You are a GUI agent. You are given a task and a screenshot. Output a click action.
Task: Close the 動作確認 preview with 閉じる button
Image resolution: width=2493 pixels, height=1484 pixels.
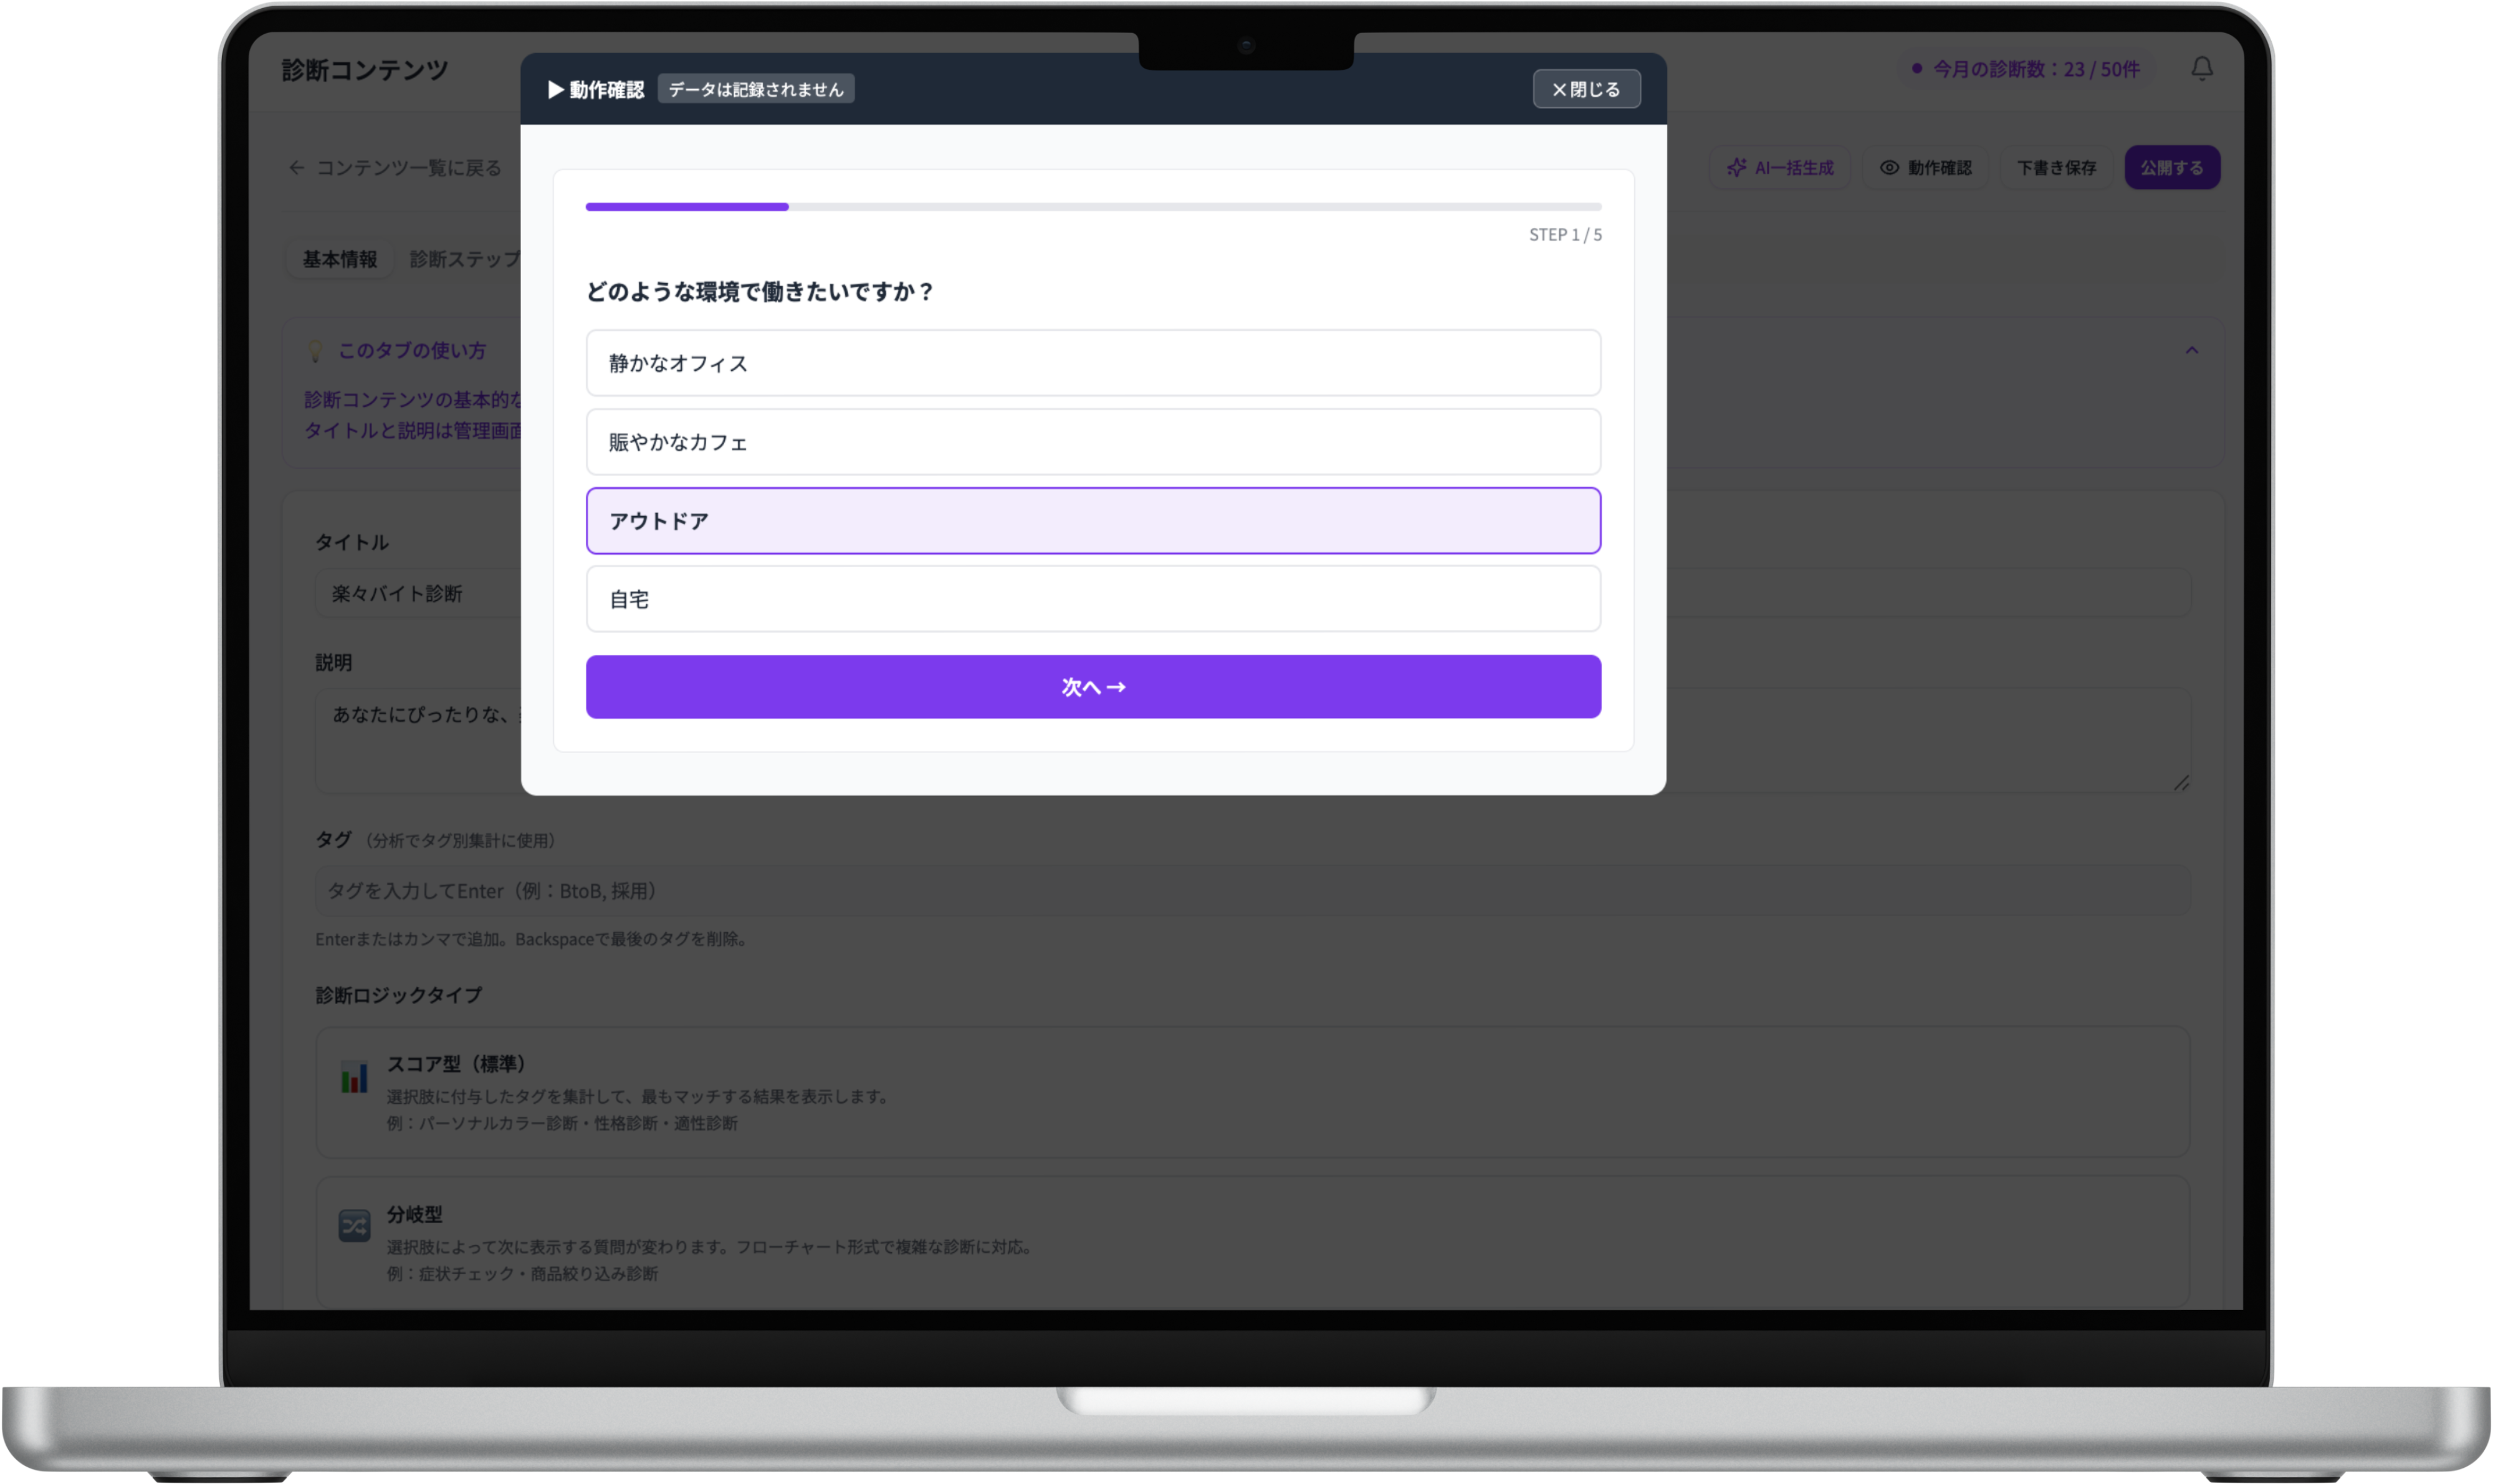coord(1586,89)
